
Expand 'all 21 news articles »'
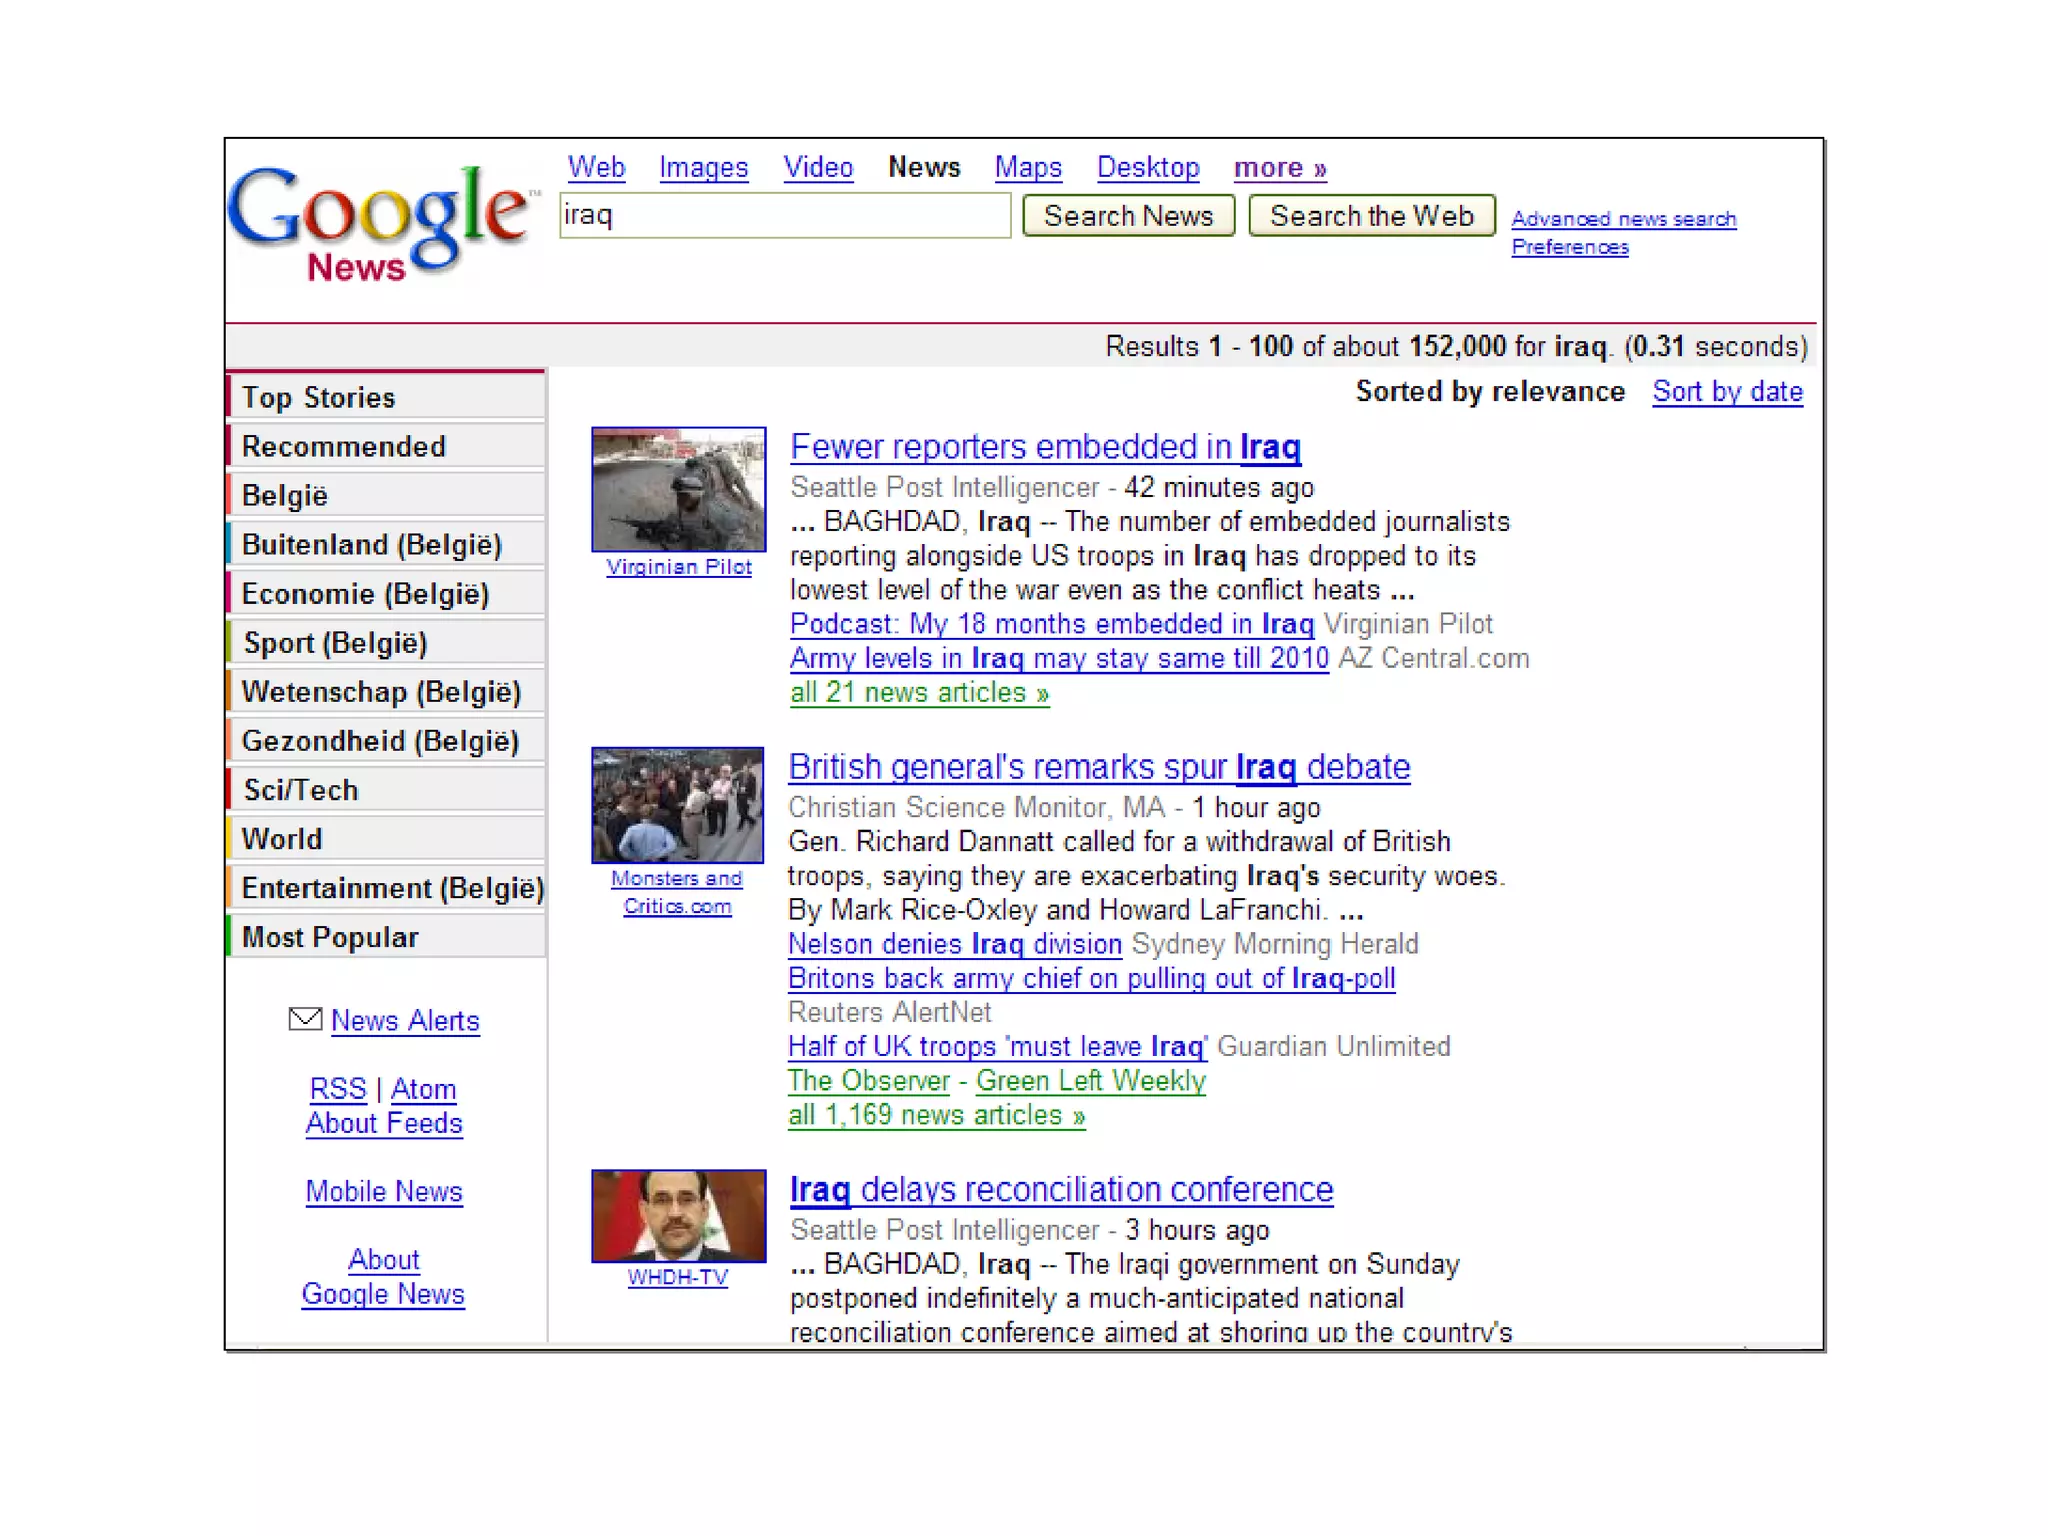click(918, 693)
